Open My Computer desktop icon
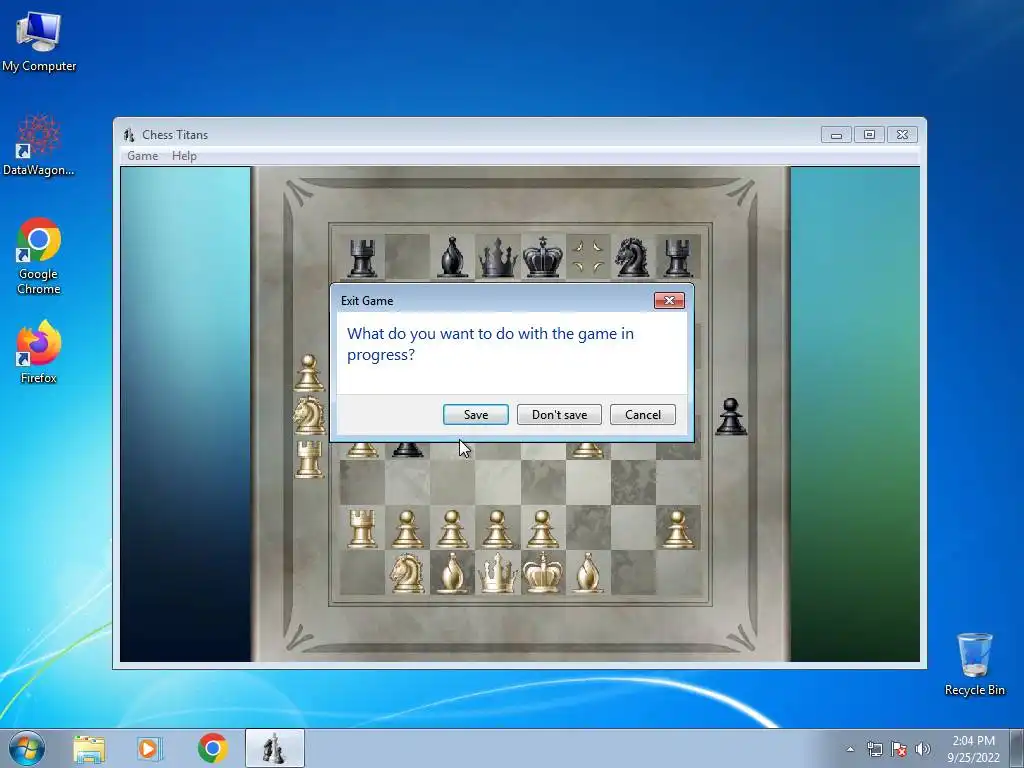Image resolution: width=1024 pixels, height=768 pixels. (x=39, y=42)
